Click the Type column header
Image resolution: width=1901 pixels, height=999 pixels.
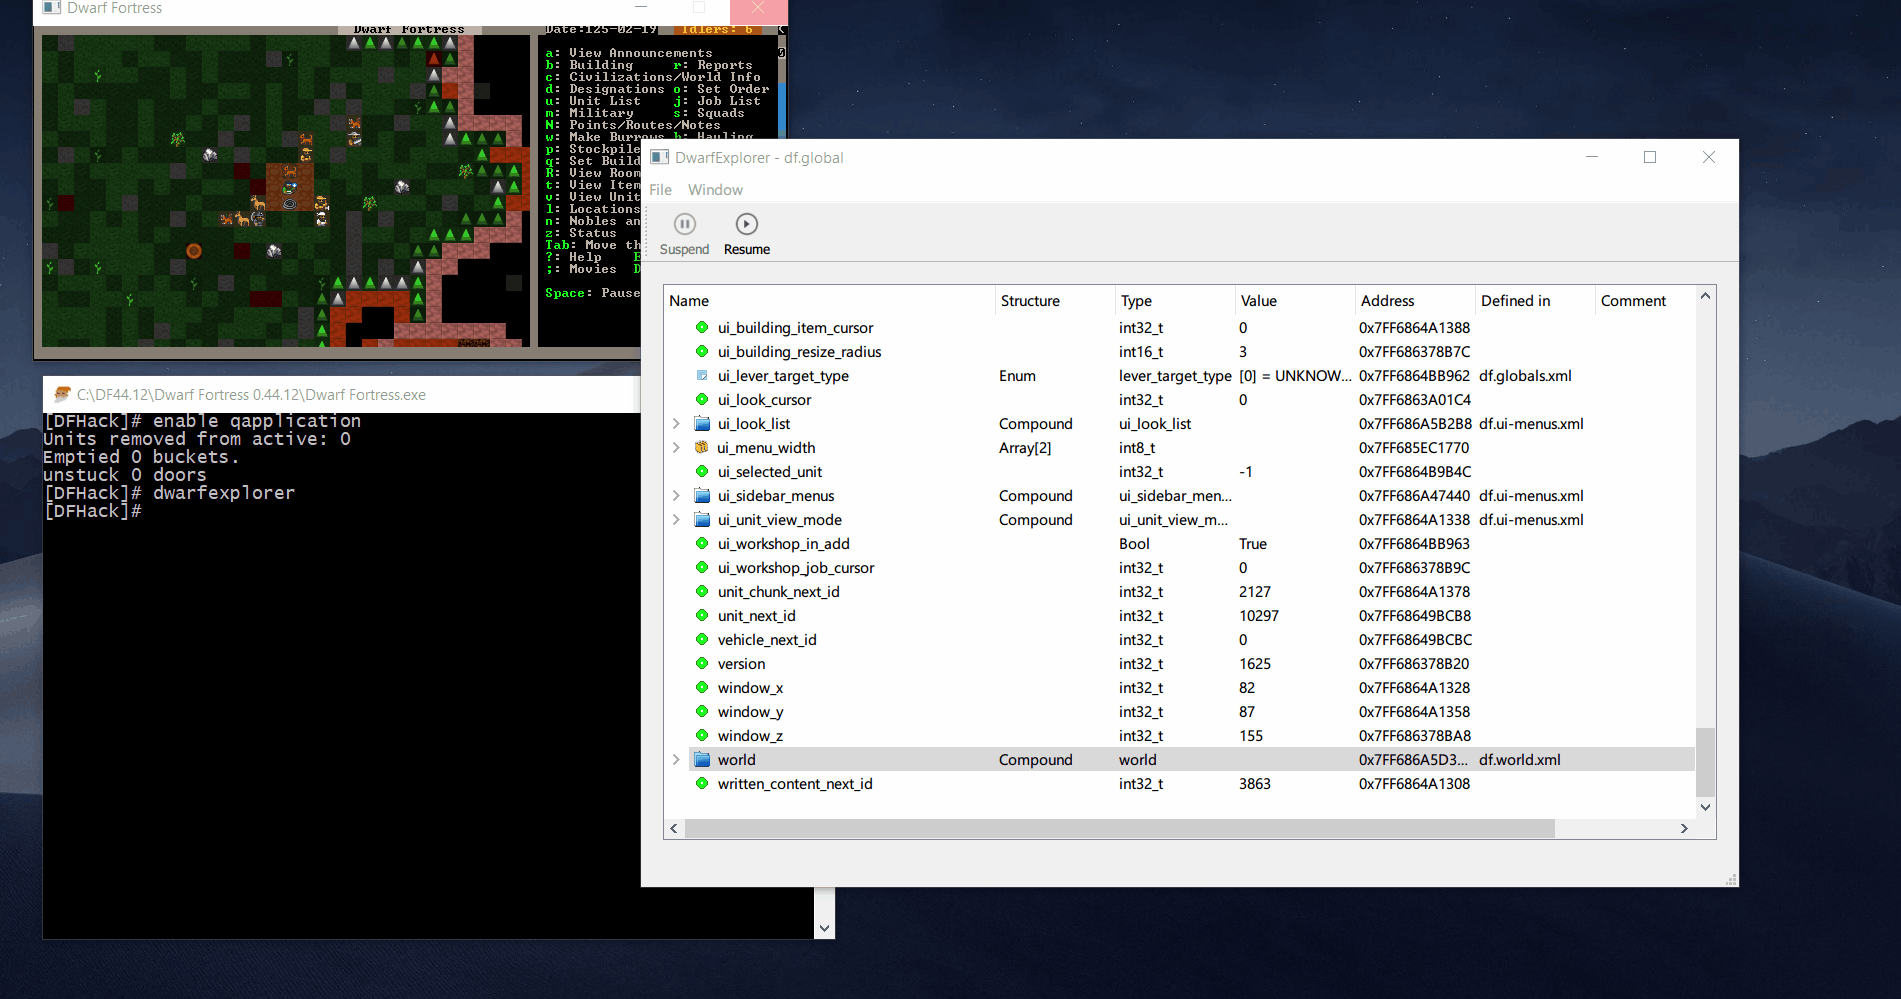point(1175,301)
